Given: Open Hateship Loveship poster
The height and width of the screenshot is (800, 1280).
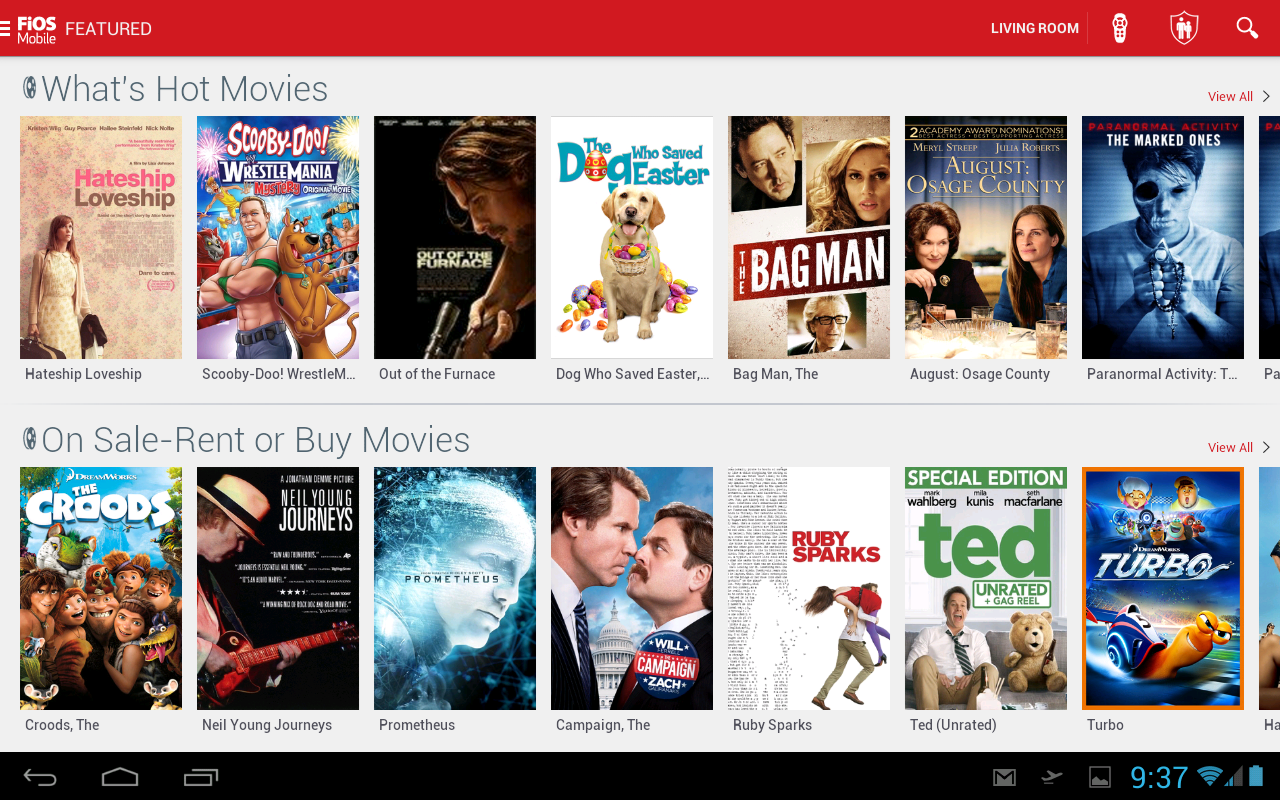Looking at the screenshot, I should pos(101,237).
